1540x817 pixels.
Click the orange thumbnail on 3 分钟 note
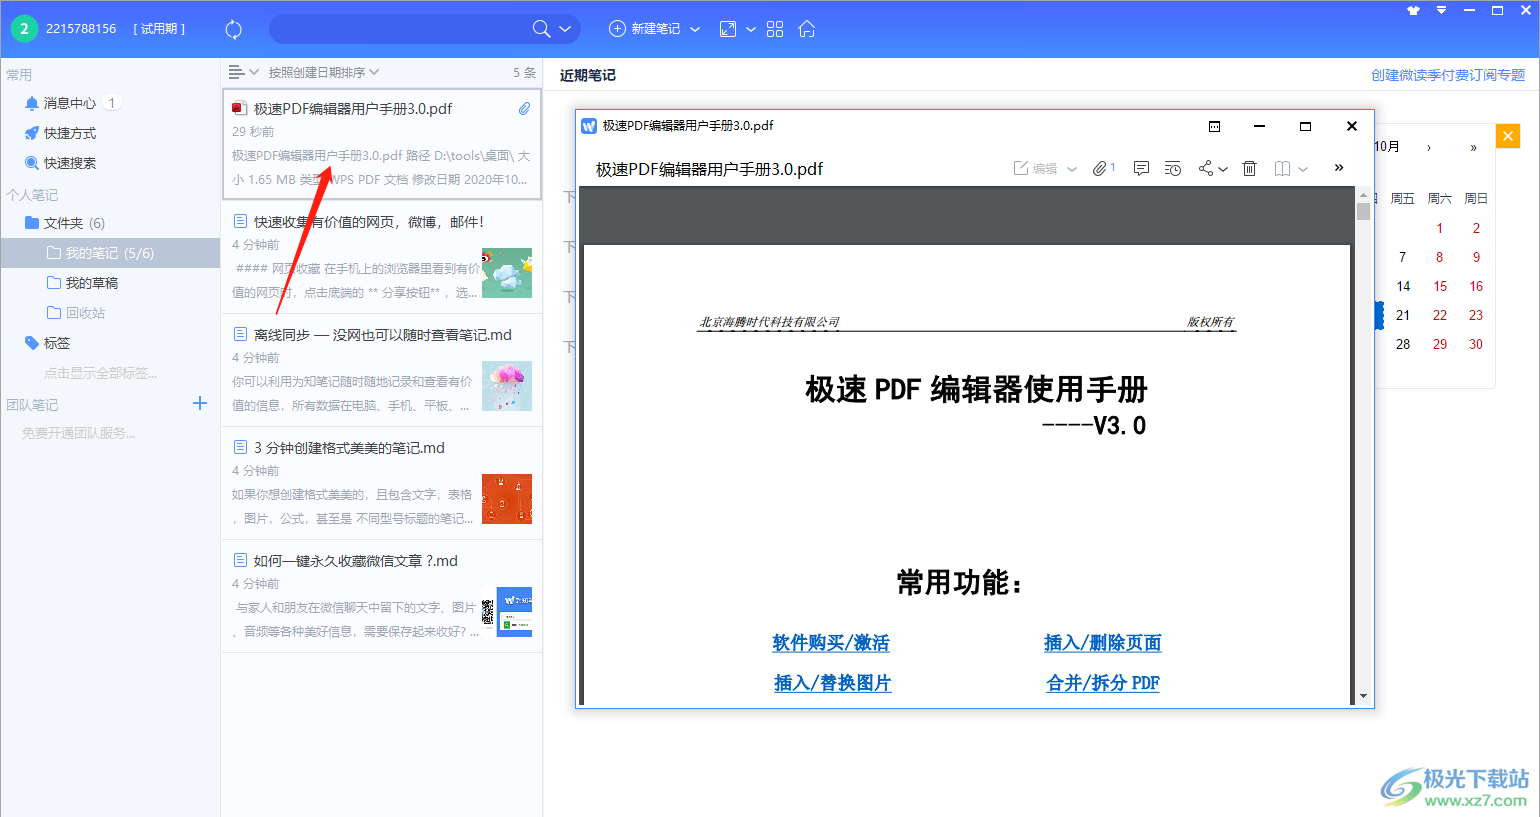[507, 499]
